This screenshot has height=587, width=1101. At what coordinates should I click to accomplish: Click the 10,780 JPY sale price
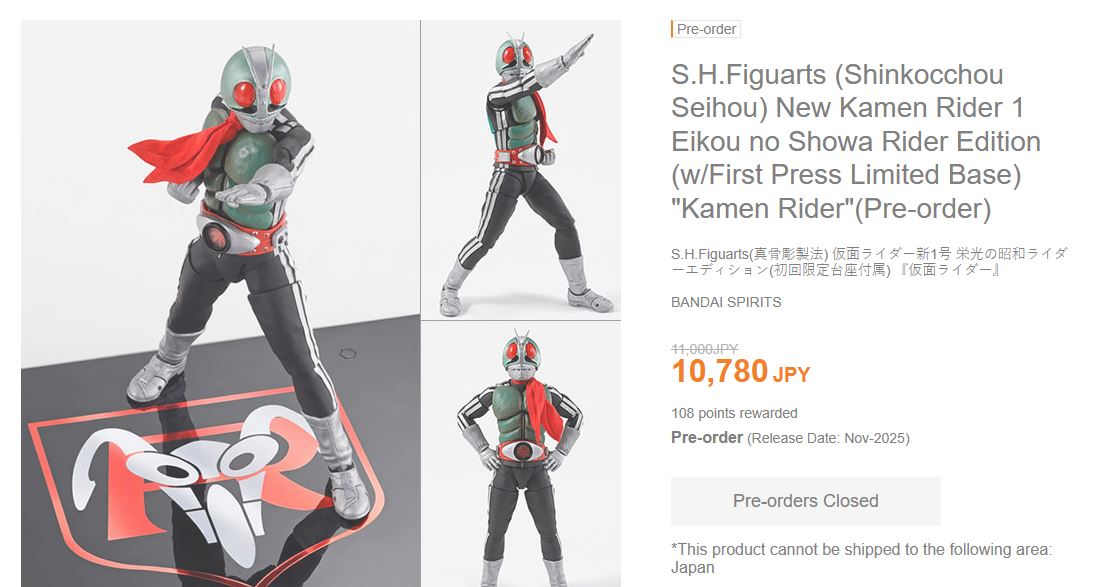click(741, 371)
